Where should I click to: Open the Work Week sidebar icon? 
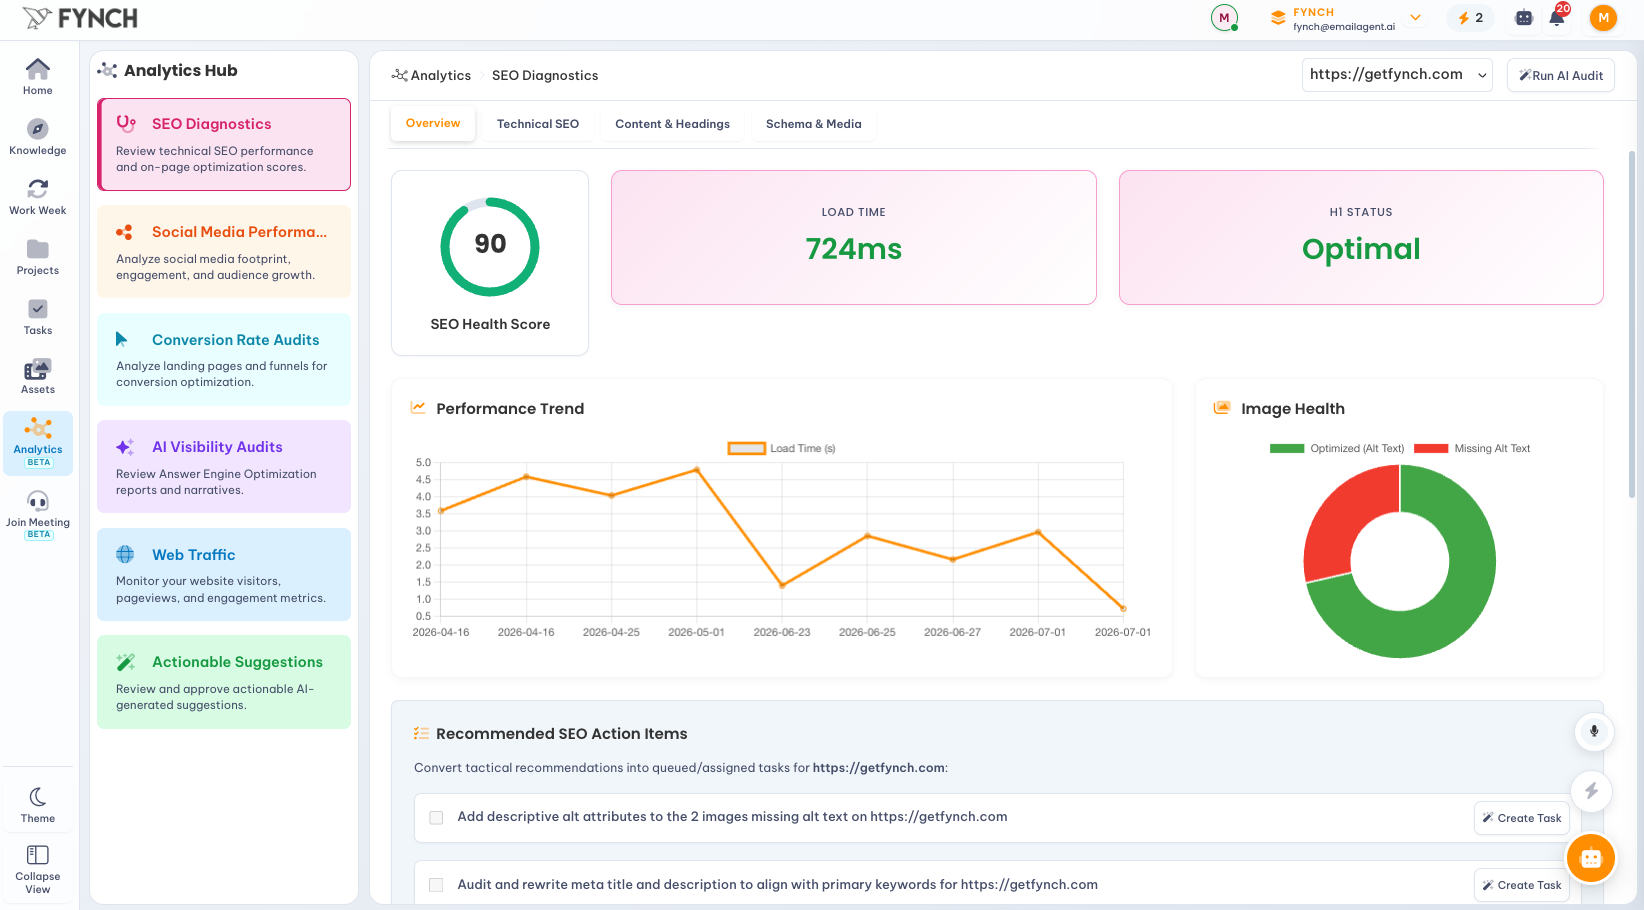click(38, 189)
